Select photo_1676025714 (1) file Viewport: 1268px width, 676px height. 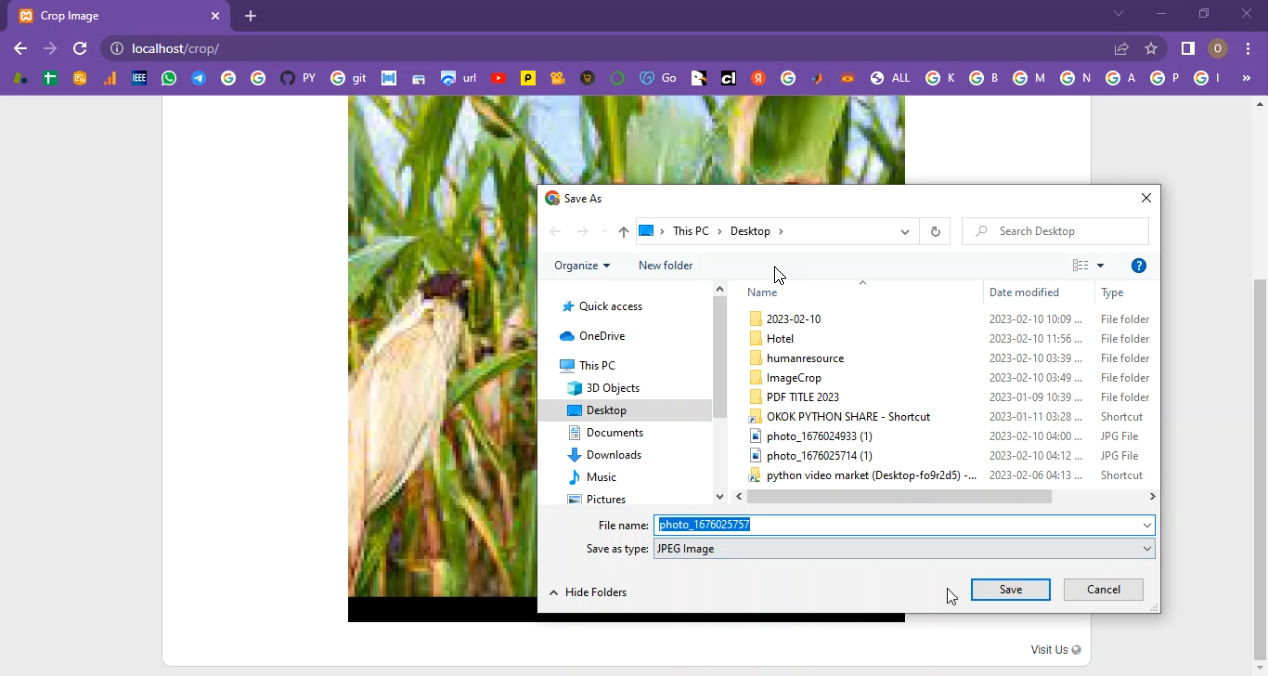tap(811, 456)
